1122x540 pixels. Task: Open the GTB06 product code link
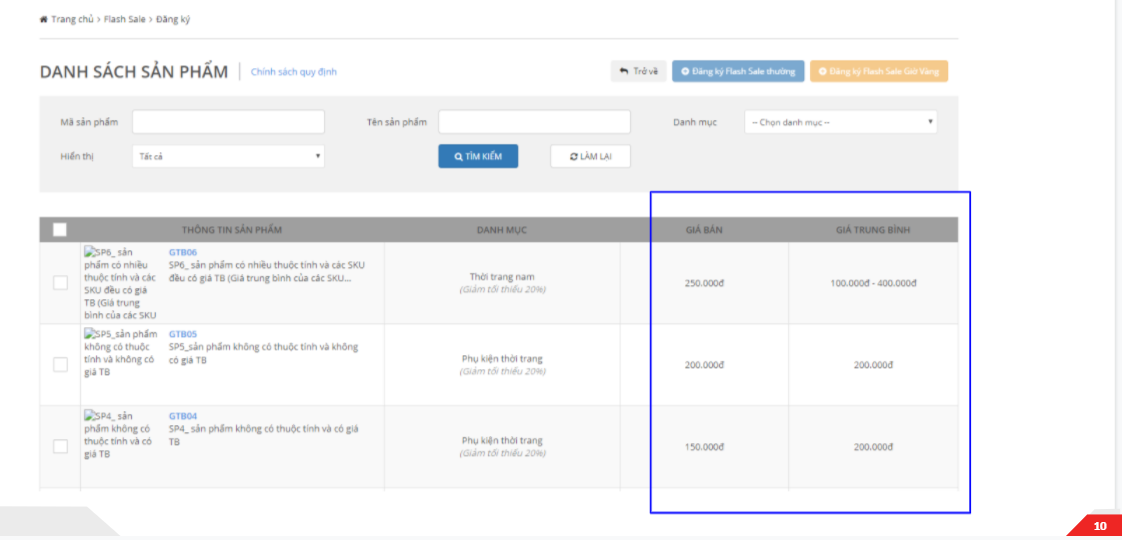click(183, 252)
